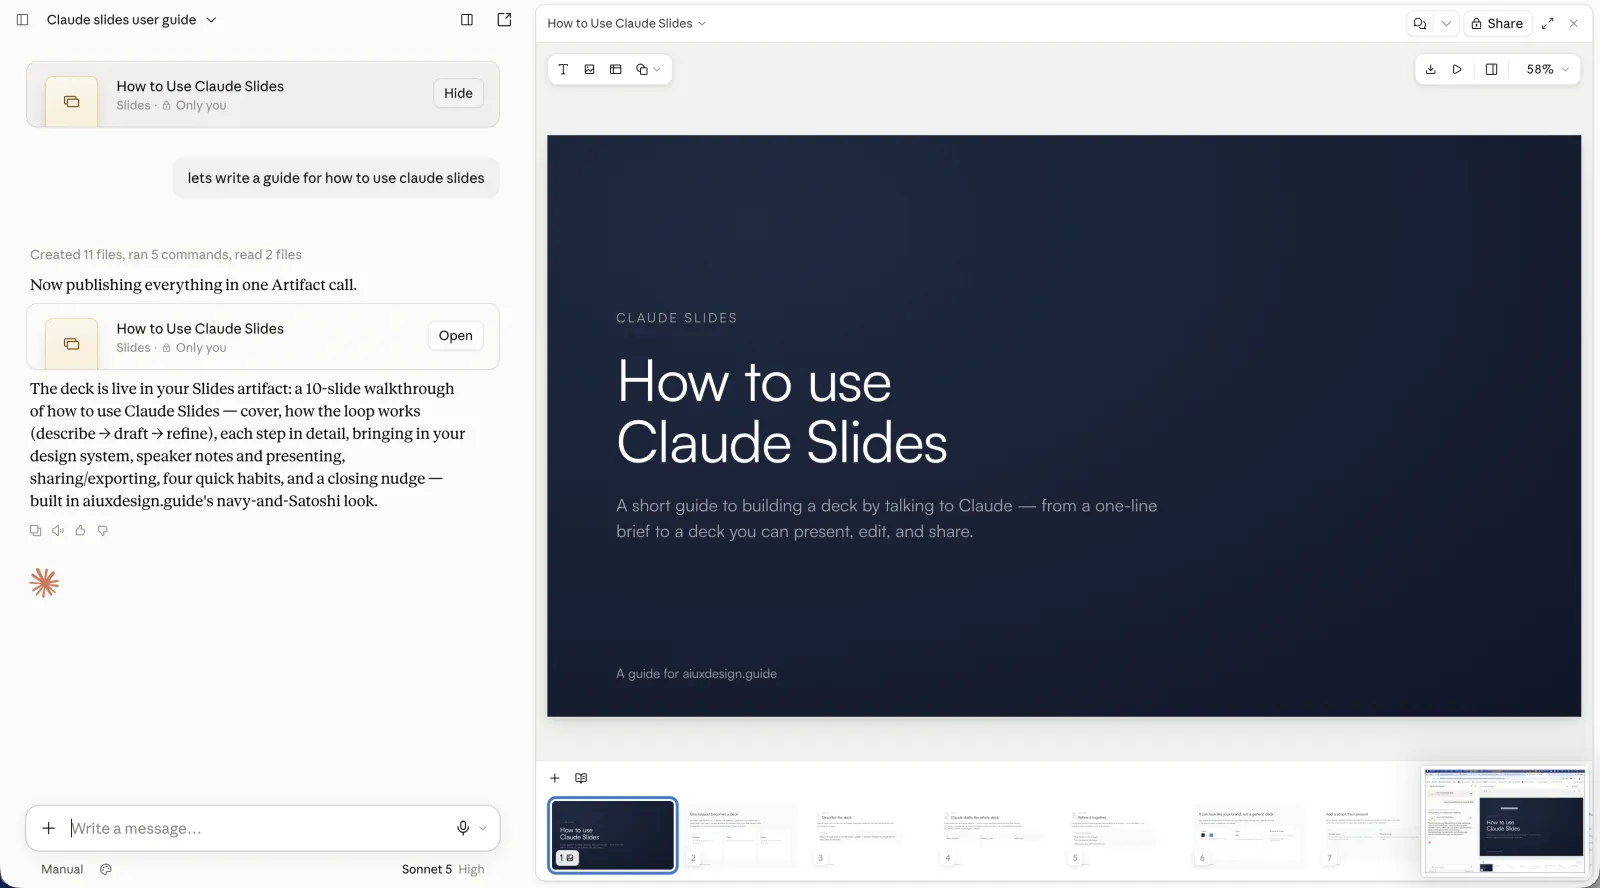Select slide 5 thumbnail

pos(1122,835)
